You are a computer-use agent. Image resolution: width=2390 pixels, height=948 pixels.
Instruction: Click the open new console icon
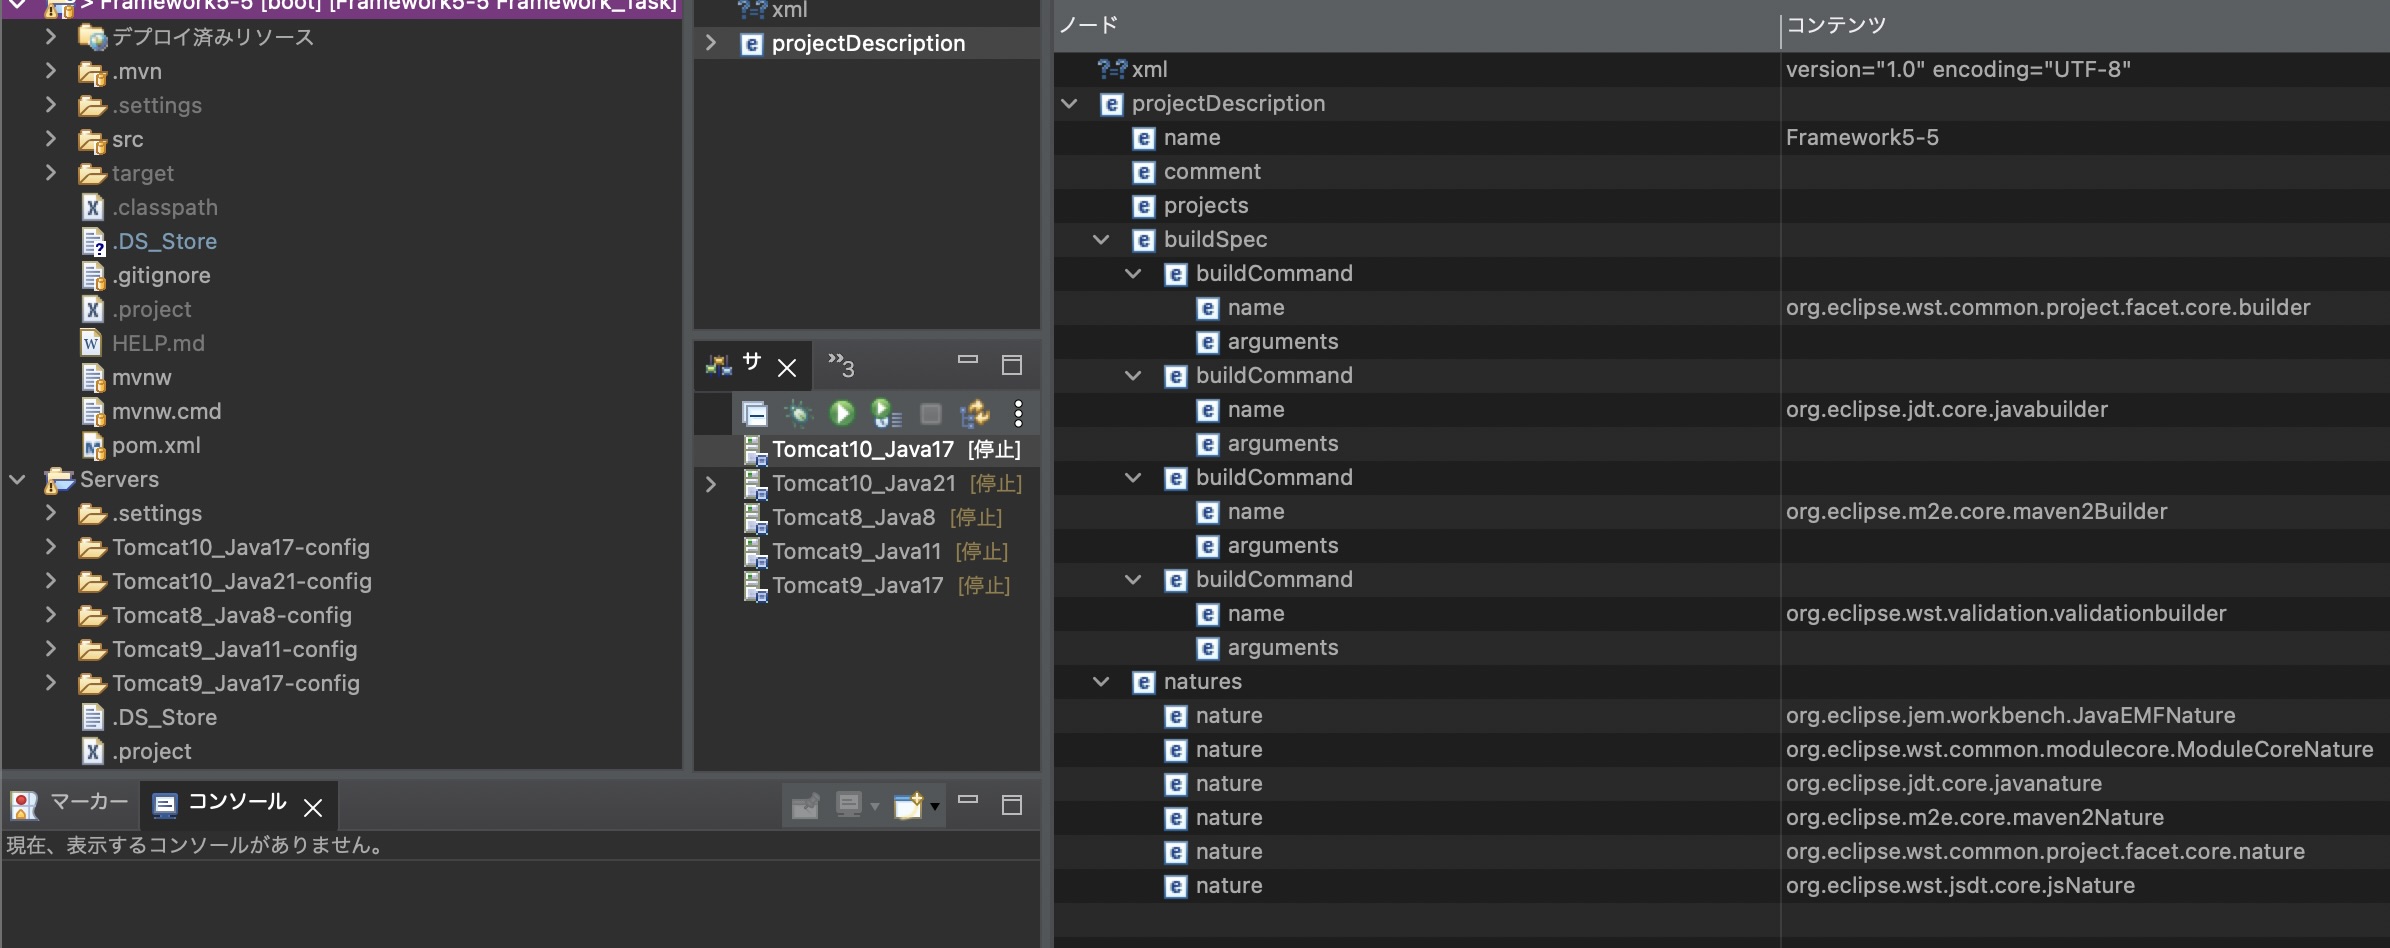coord(907,806)
